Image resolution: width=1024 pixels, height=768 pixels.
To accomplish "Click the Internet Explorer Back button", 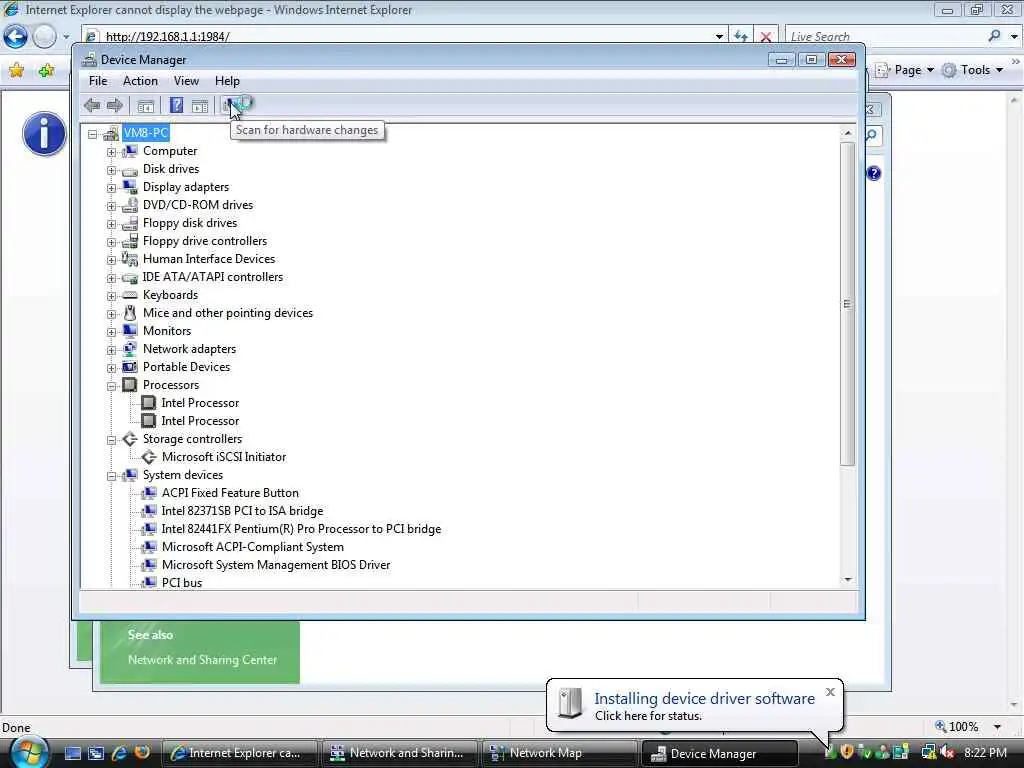I will (16, 37).
